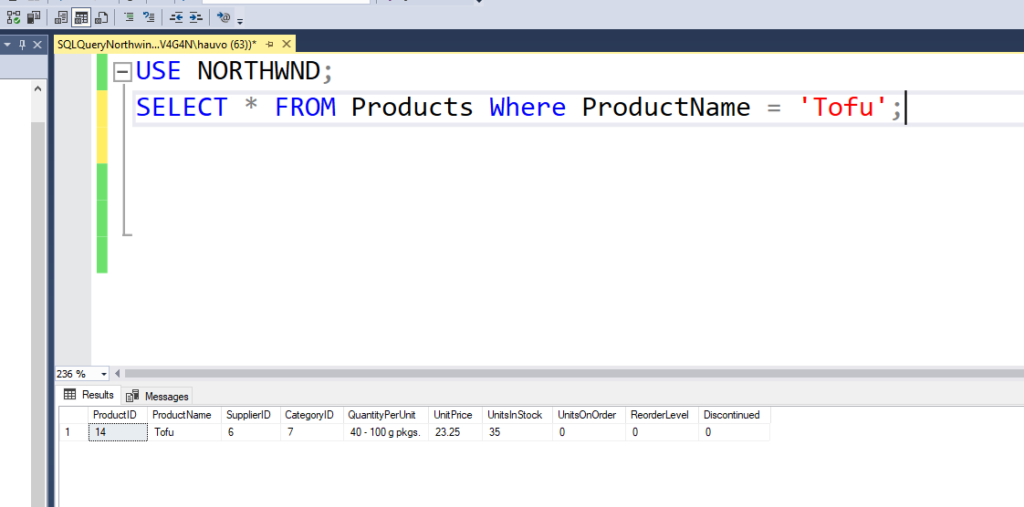1024x507 pixels.
Task: Uncomment the selected lines
Action: click(149, 17)
